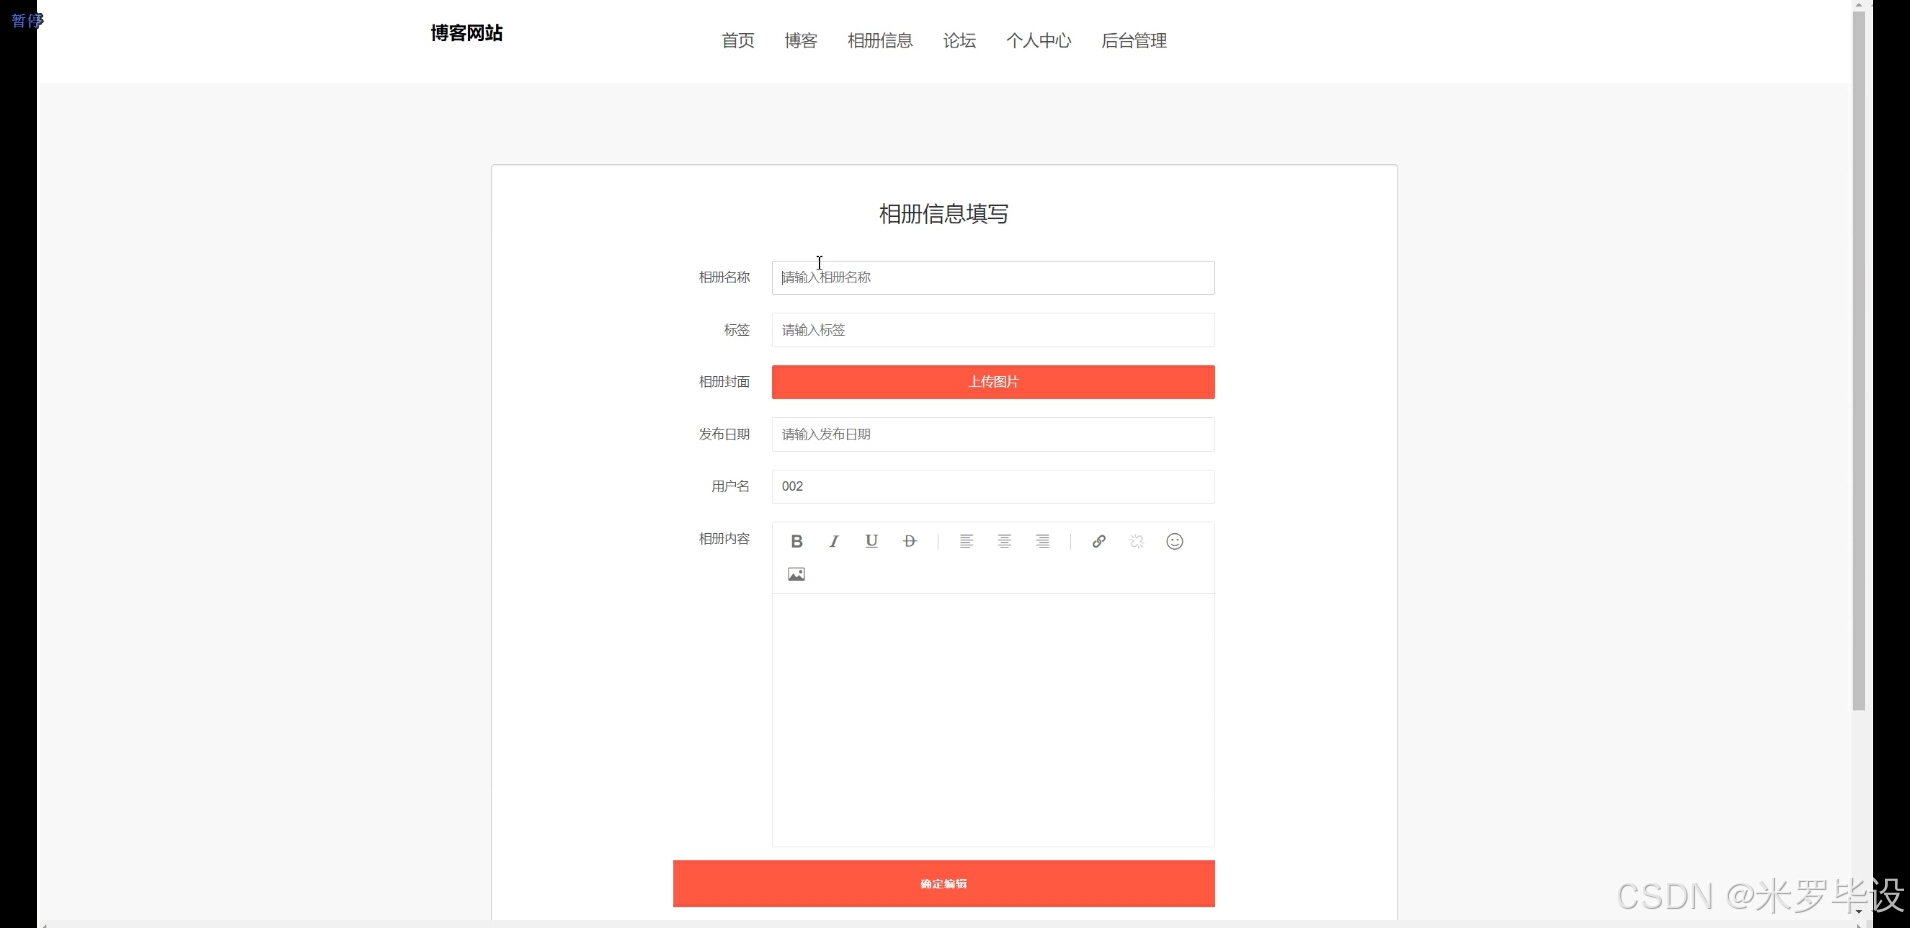
Task: Apply italic formatting in the content editor
Action: pyautogui.click(x=833, y=541)
